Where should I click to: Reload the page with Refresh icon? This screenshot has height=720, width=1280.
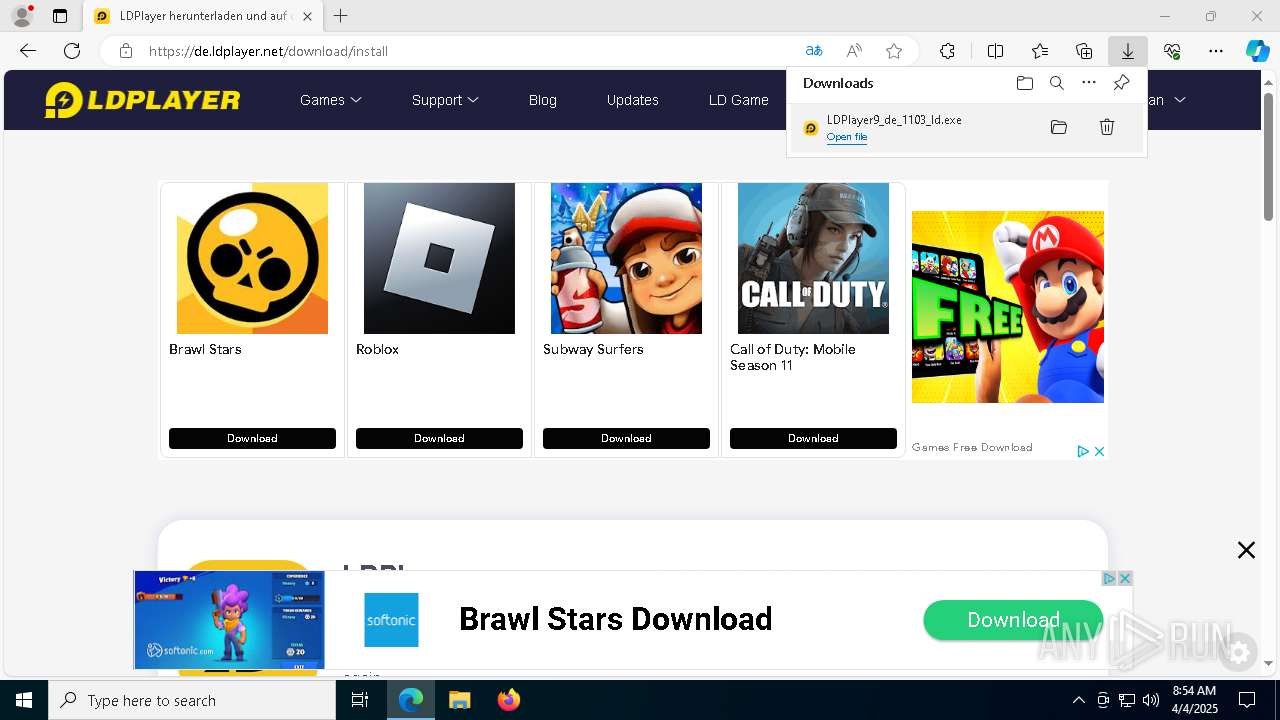tap(72, 51)
